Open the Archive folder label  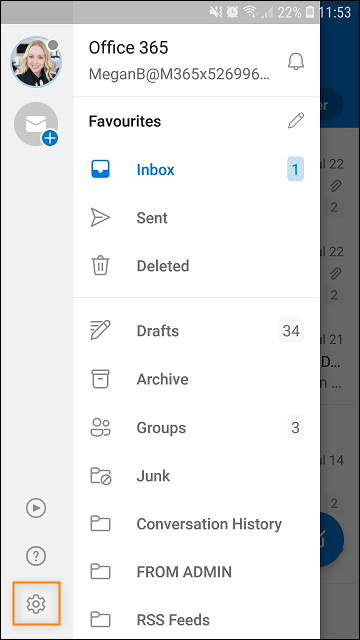coord(162,379)
